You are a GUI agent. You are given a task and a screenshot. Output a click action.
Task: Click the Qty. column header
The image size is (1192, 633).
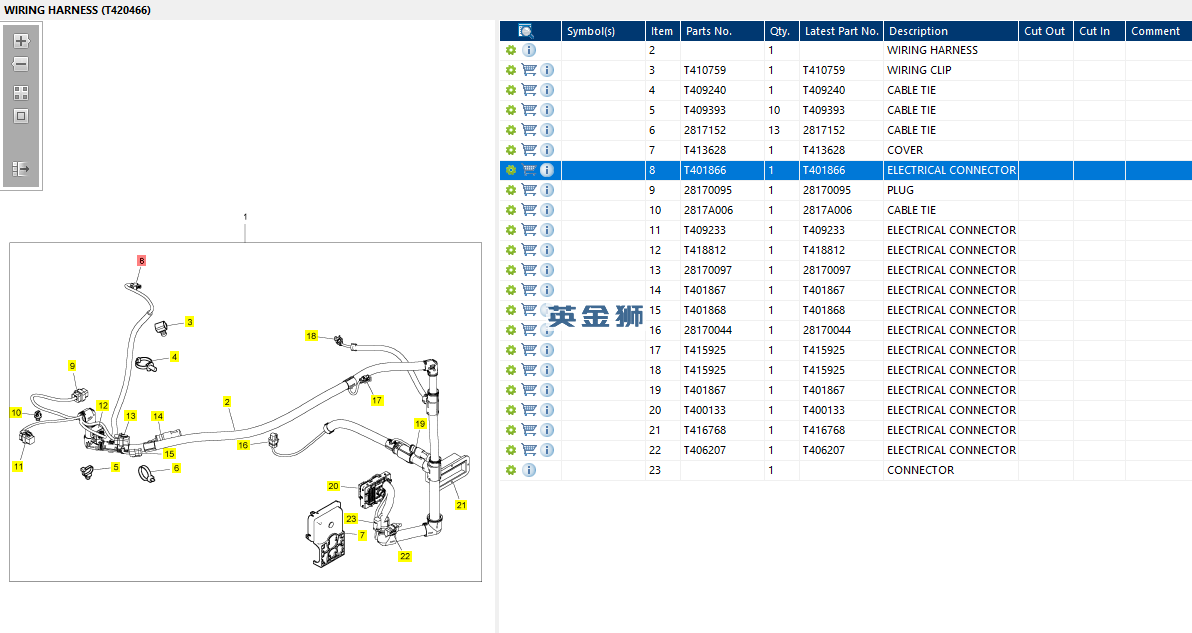[781, 31]
